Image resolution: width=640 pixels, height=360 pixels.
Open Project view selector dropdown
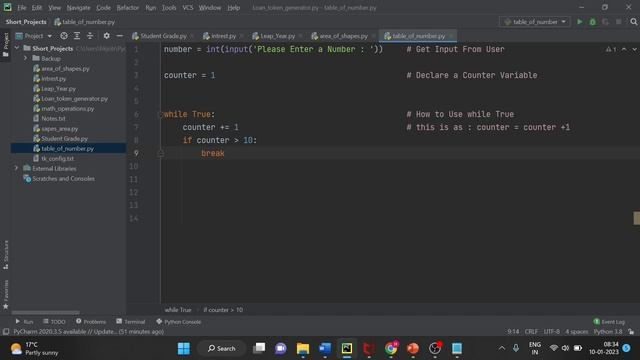tap(34, 36)
